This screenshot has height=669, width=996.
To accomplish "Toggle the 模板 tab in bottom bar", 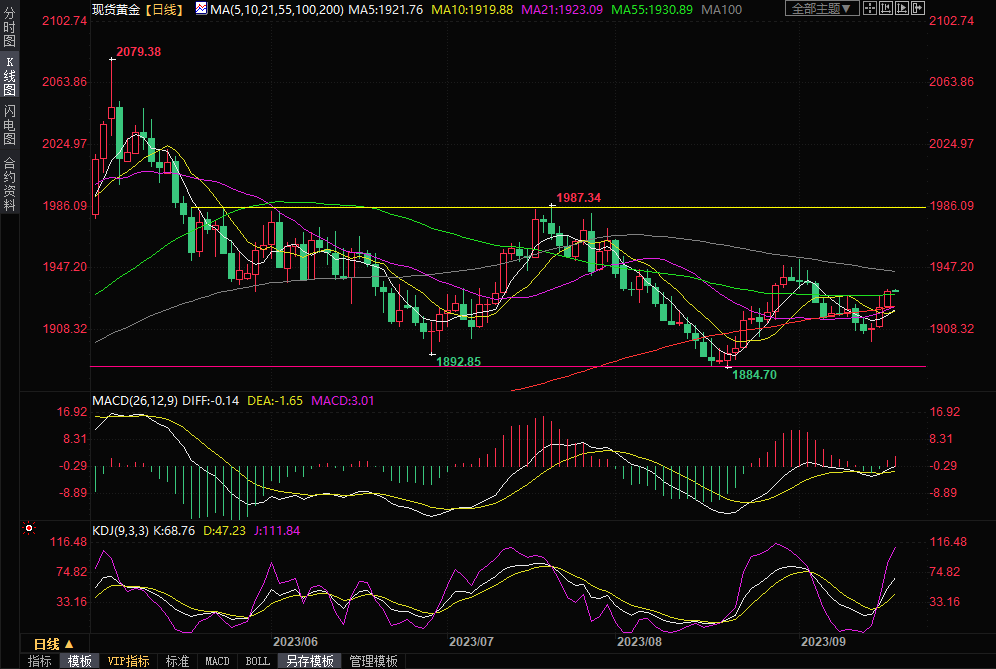I will [79, 661].
